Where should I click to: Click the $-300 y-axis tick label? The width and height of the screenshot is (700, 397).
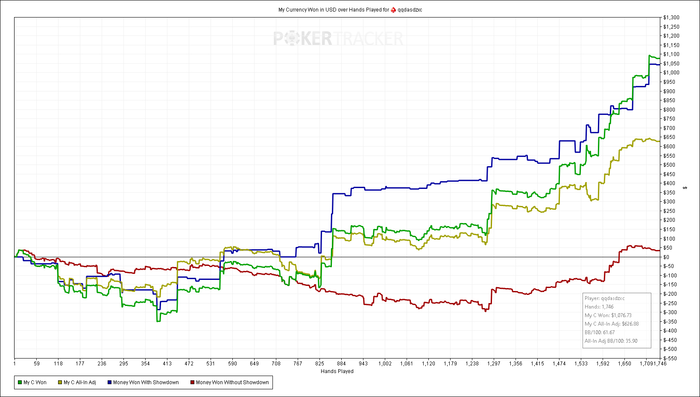[670, 312]
